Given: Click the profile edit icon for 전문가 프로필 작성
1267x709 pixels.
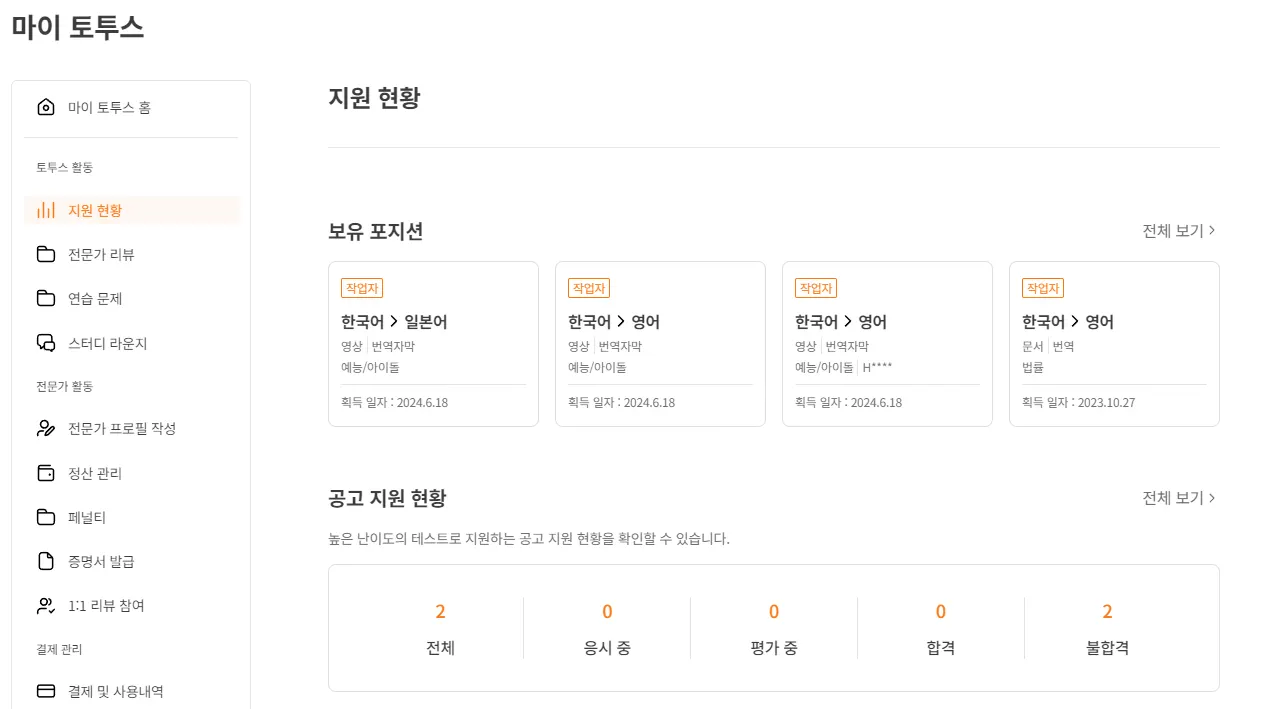Looking at the screenshot, I should pyautogui.click(x=45, y=428).
